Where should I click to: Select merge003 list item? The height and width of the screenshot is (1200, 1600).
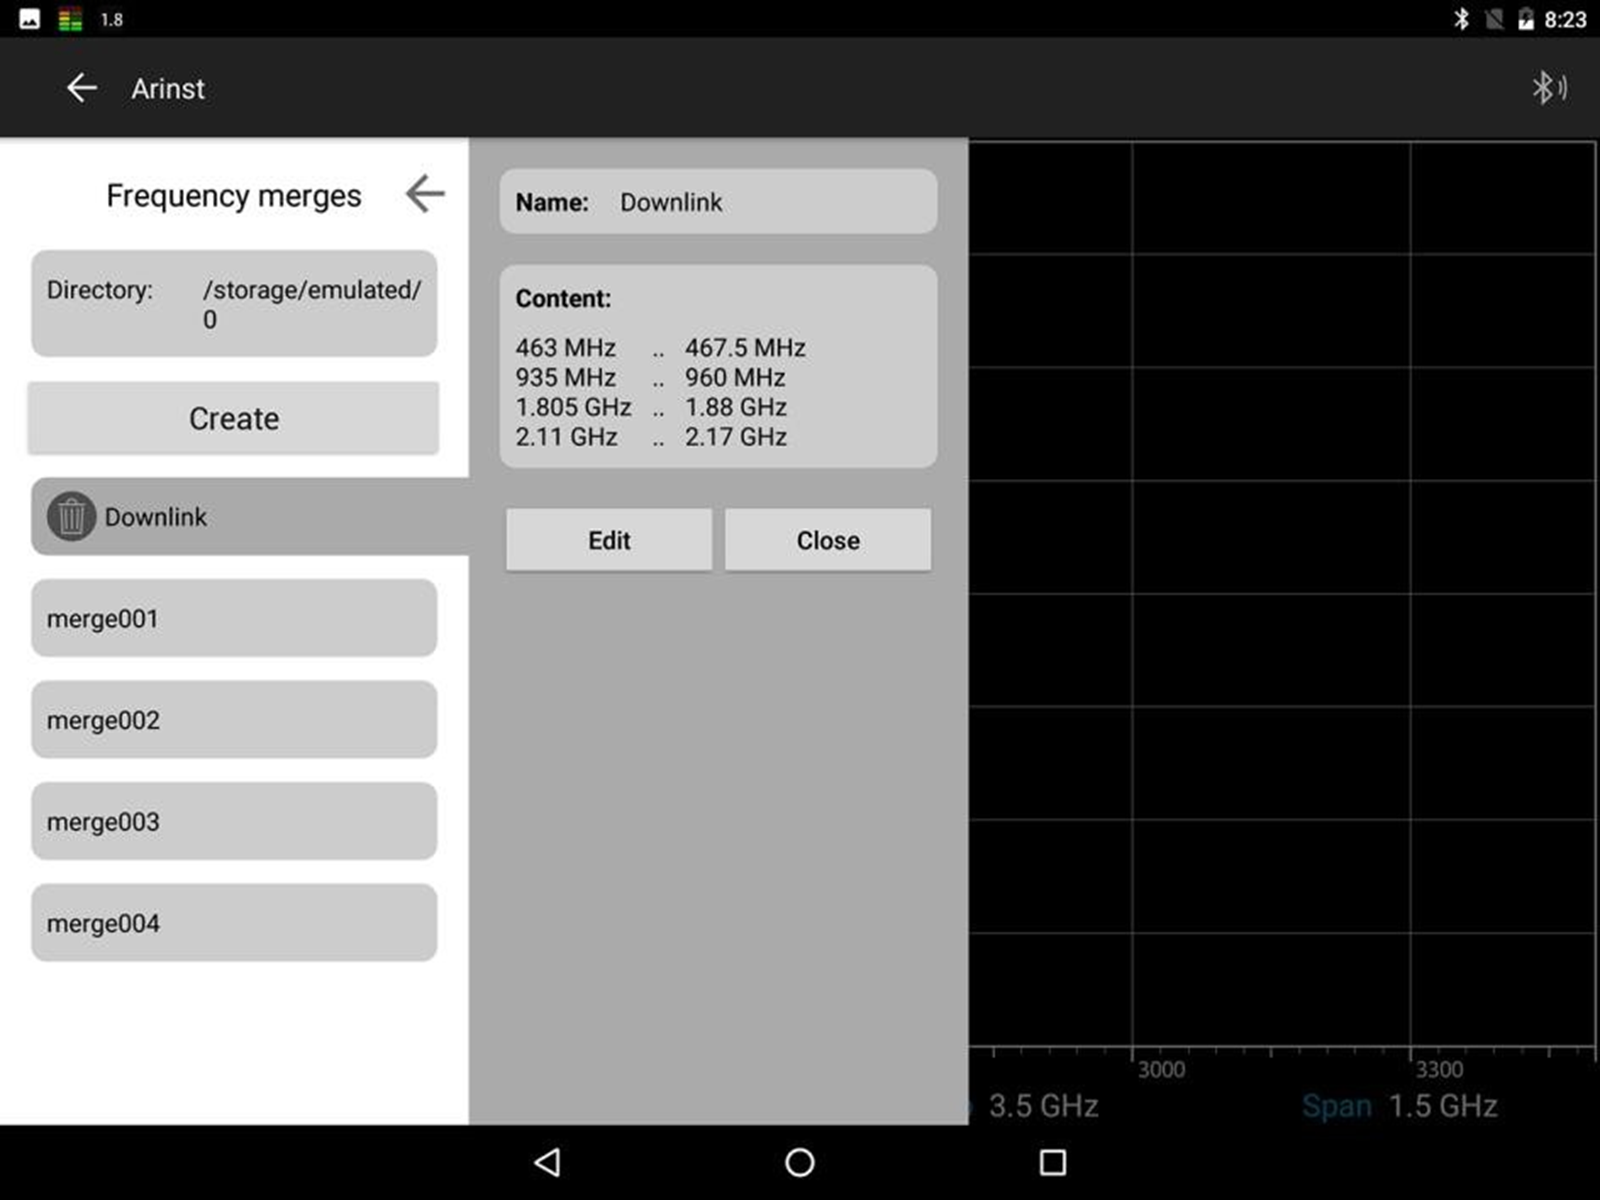(x=233, y=821)
